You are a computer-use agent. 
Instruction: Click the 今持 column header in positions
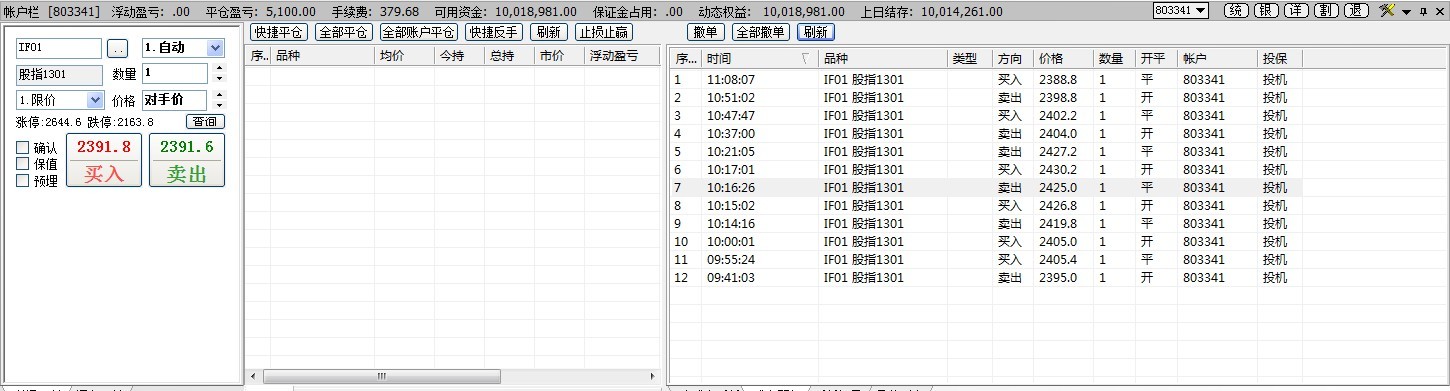(459, 57)
